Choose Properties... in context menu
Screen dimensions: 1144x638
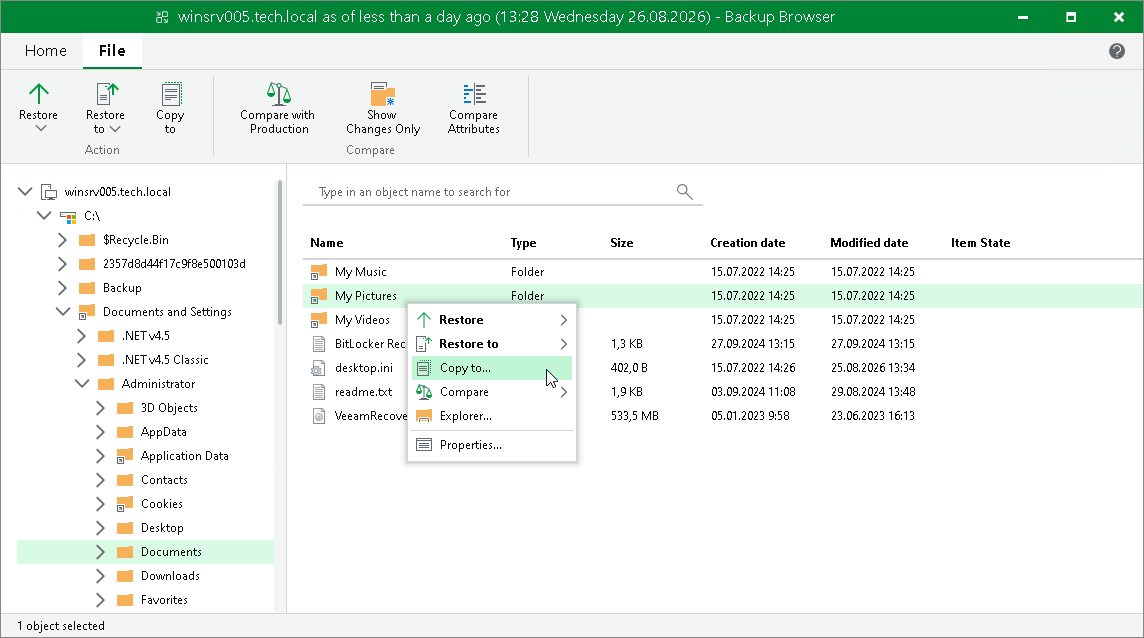(x=492, y=445)
